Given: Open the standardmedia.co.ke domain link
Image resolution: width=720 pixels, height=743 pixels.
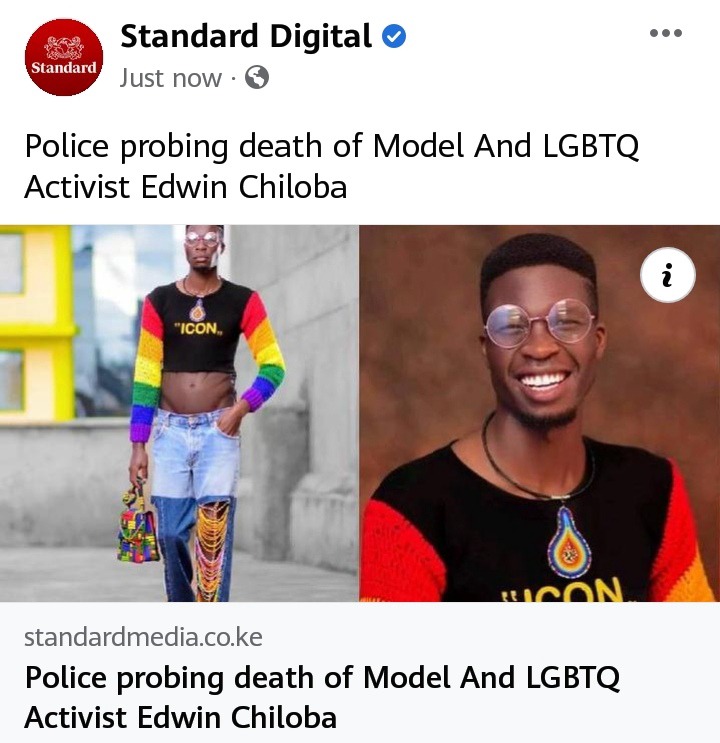Looking at the screenshot, I should 143,637.
